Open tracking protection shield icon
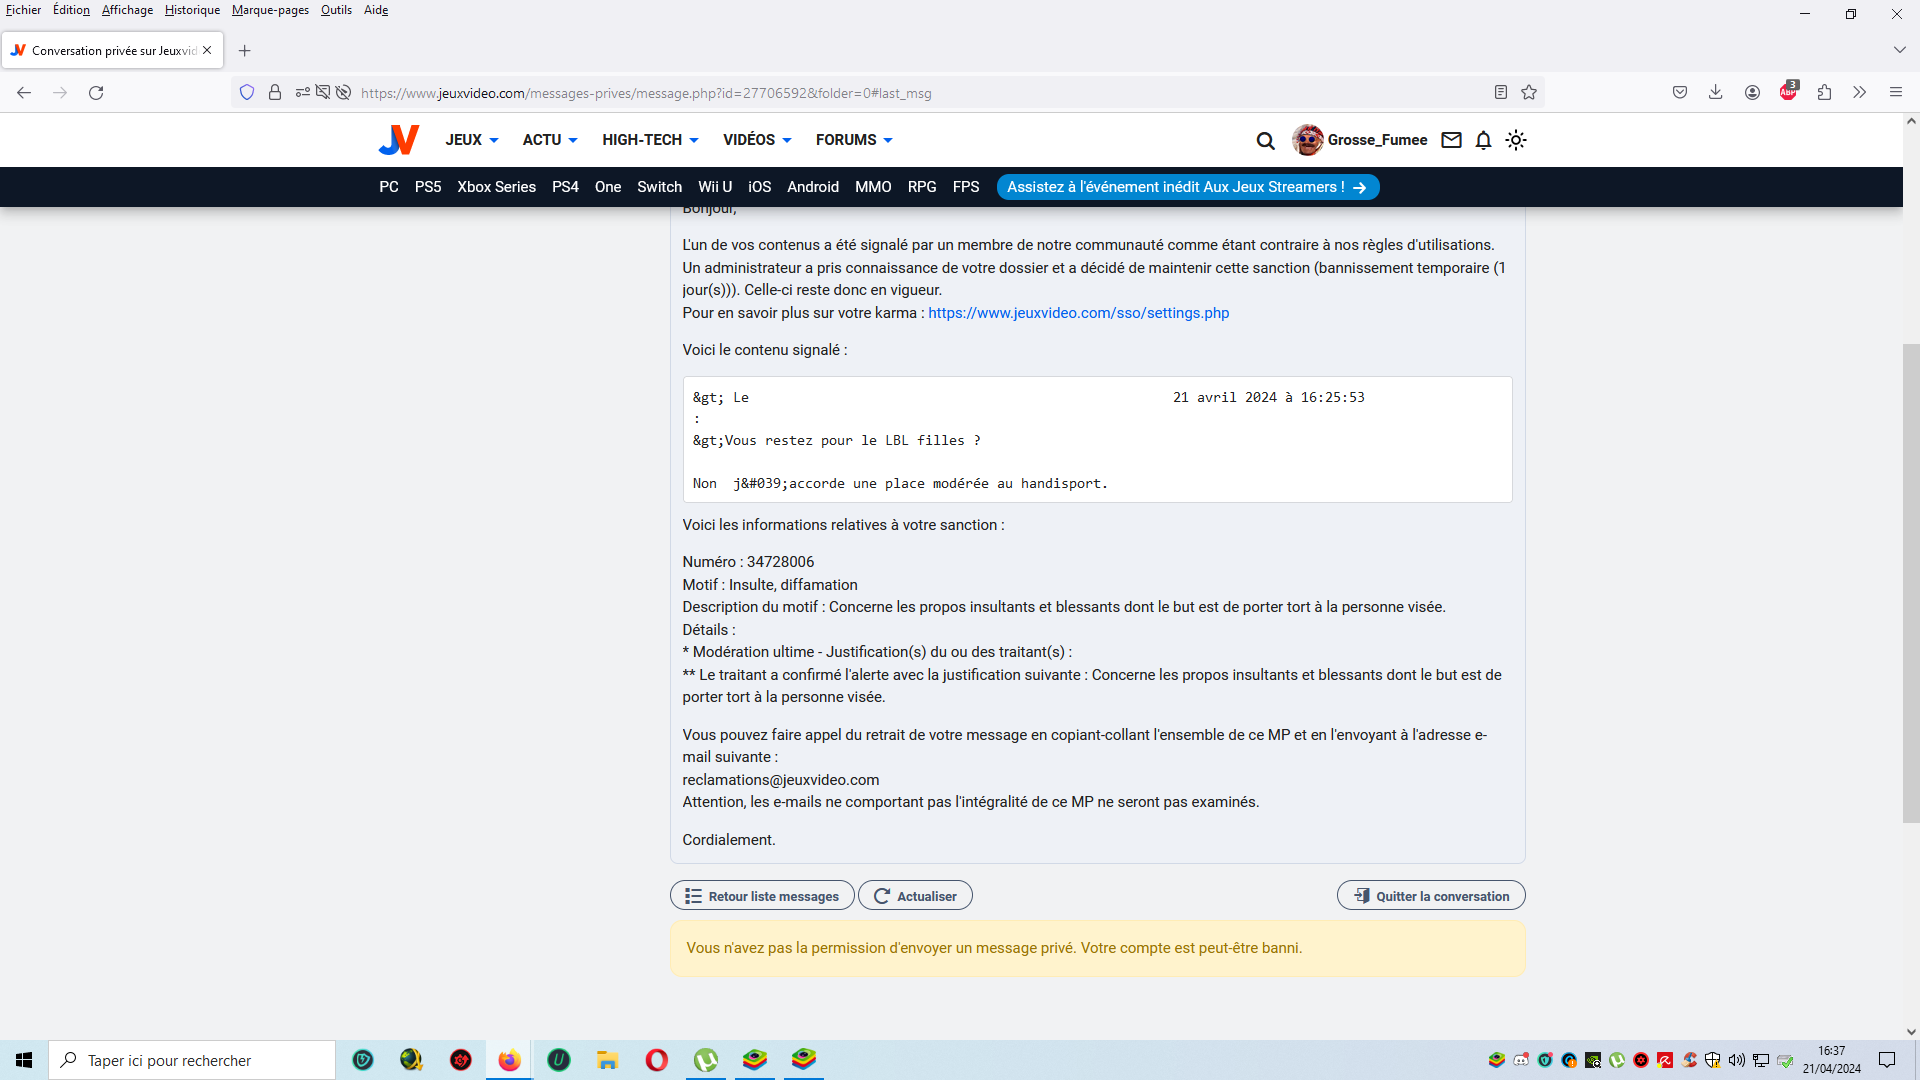The height and width of the screenshot is (1080, 1920). [247, 93]
